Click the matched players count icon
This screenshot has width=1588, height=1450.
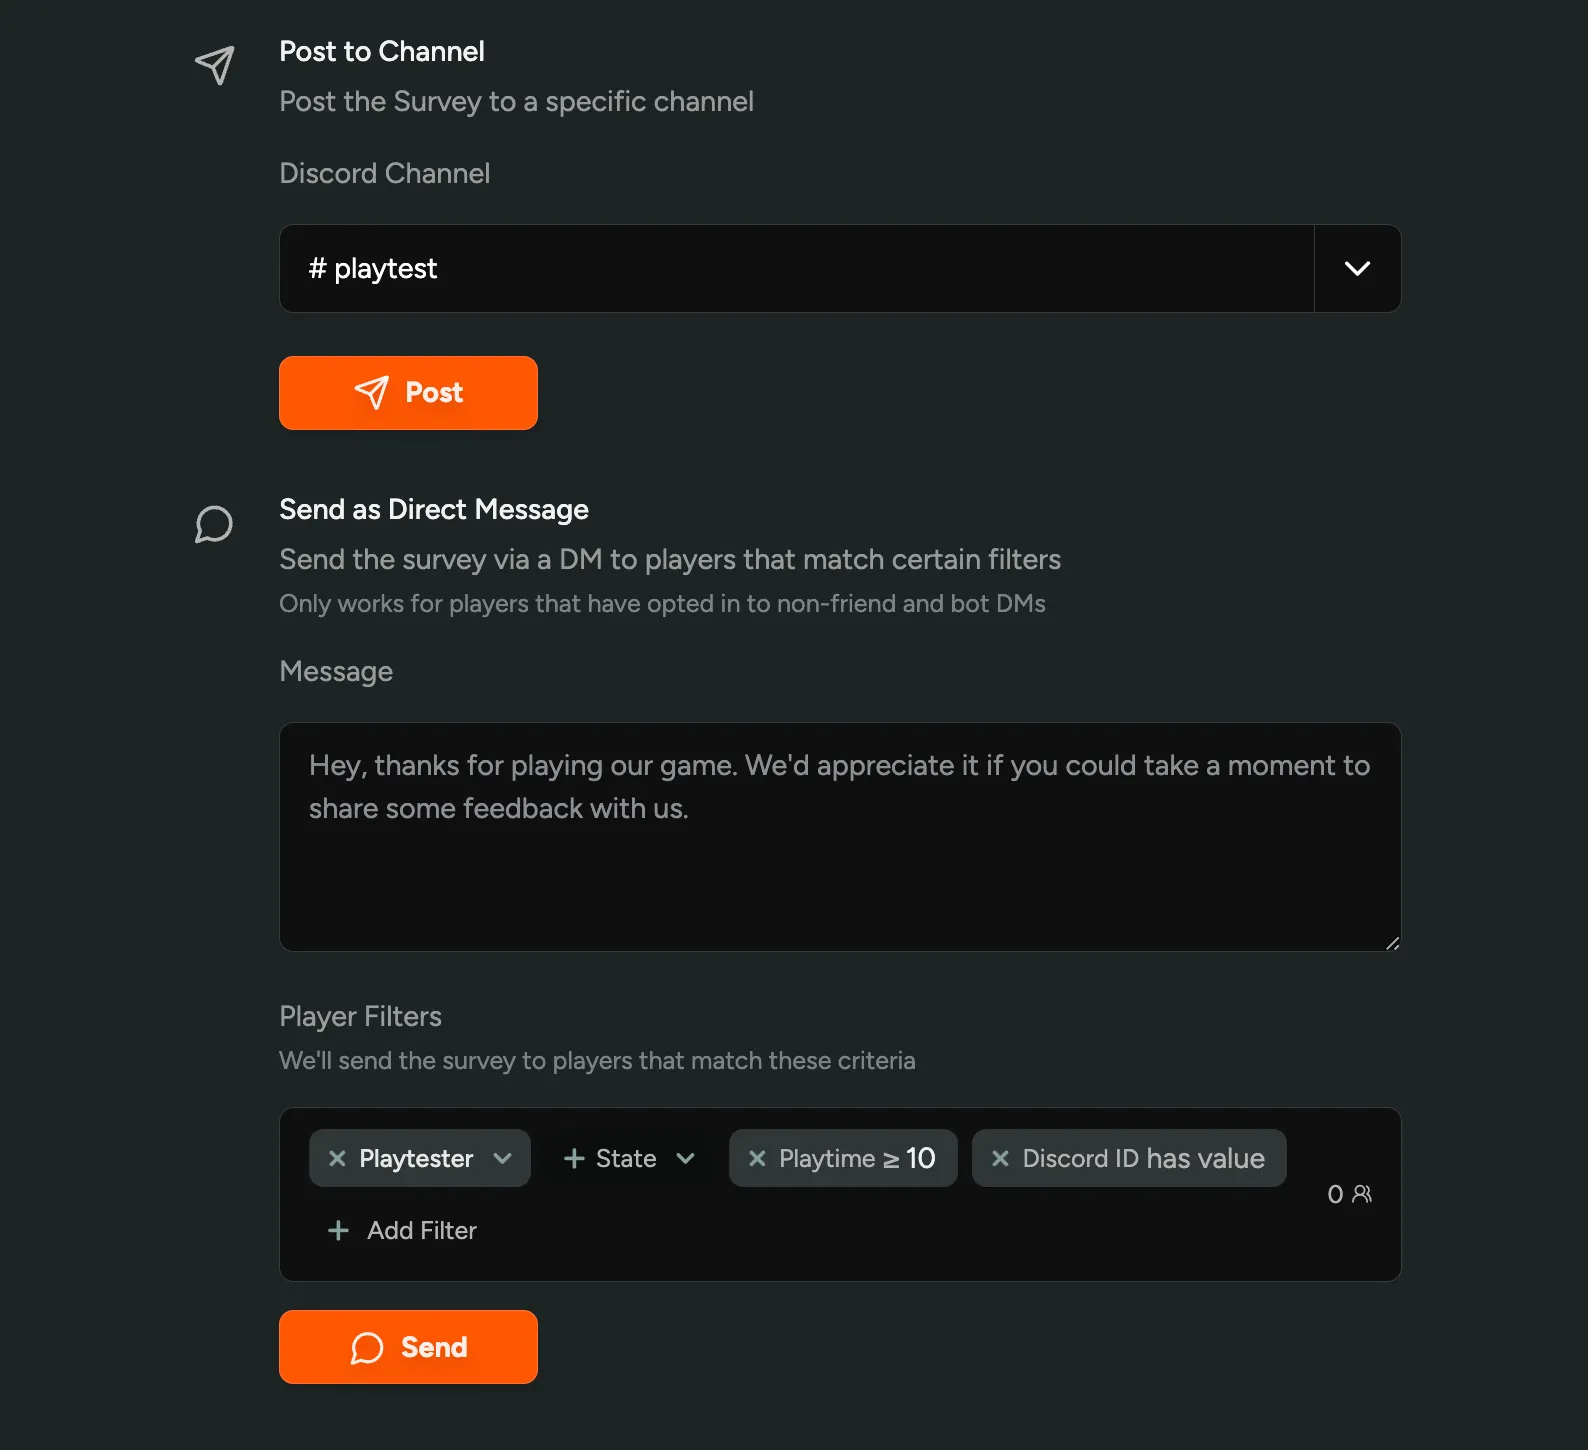[1361, 1194]
